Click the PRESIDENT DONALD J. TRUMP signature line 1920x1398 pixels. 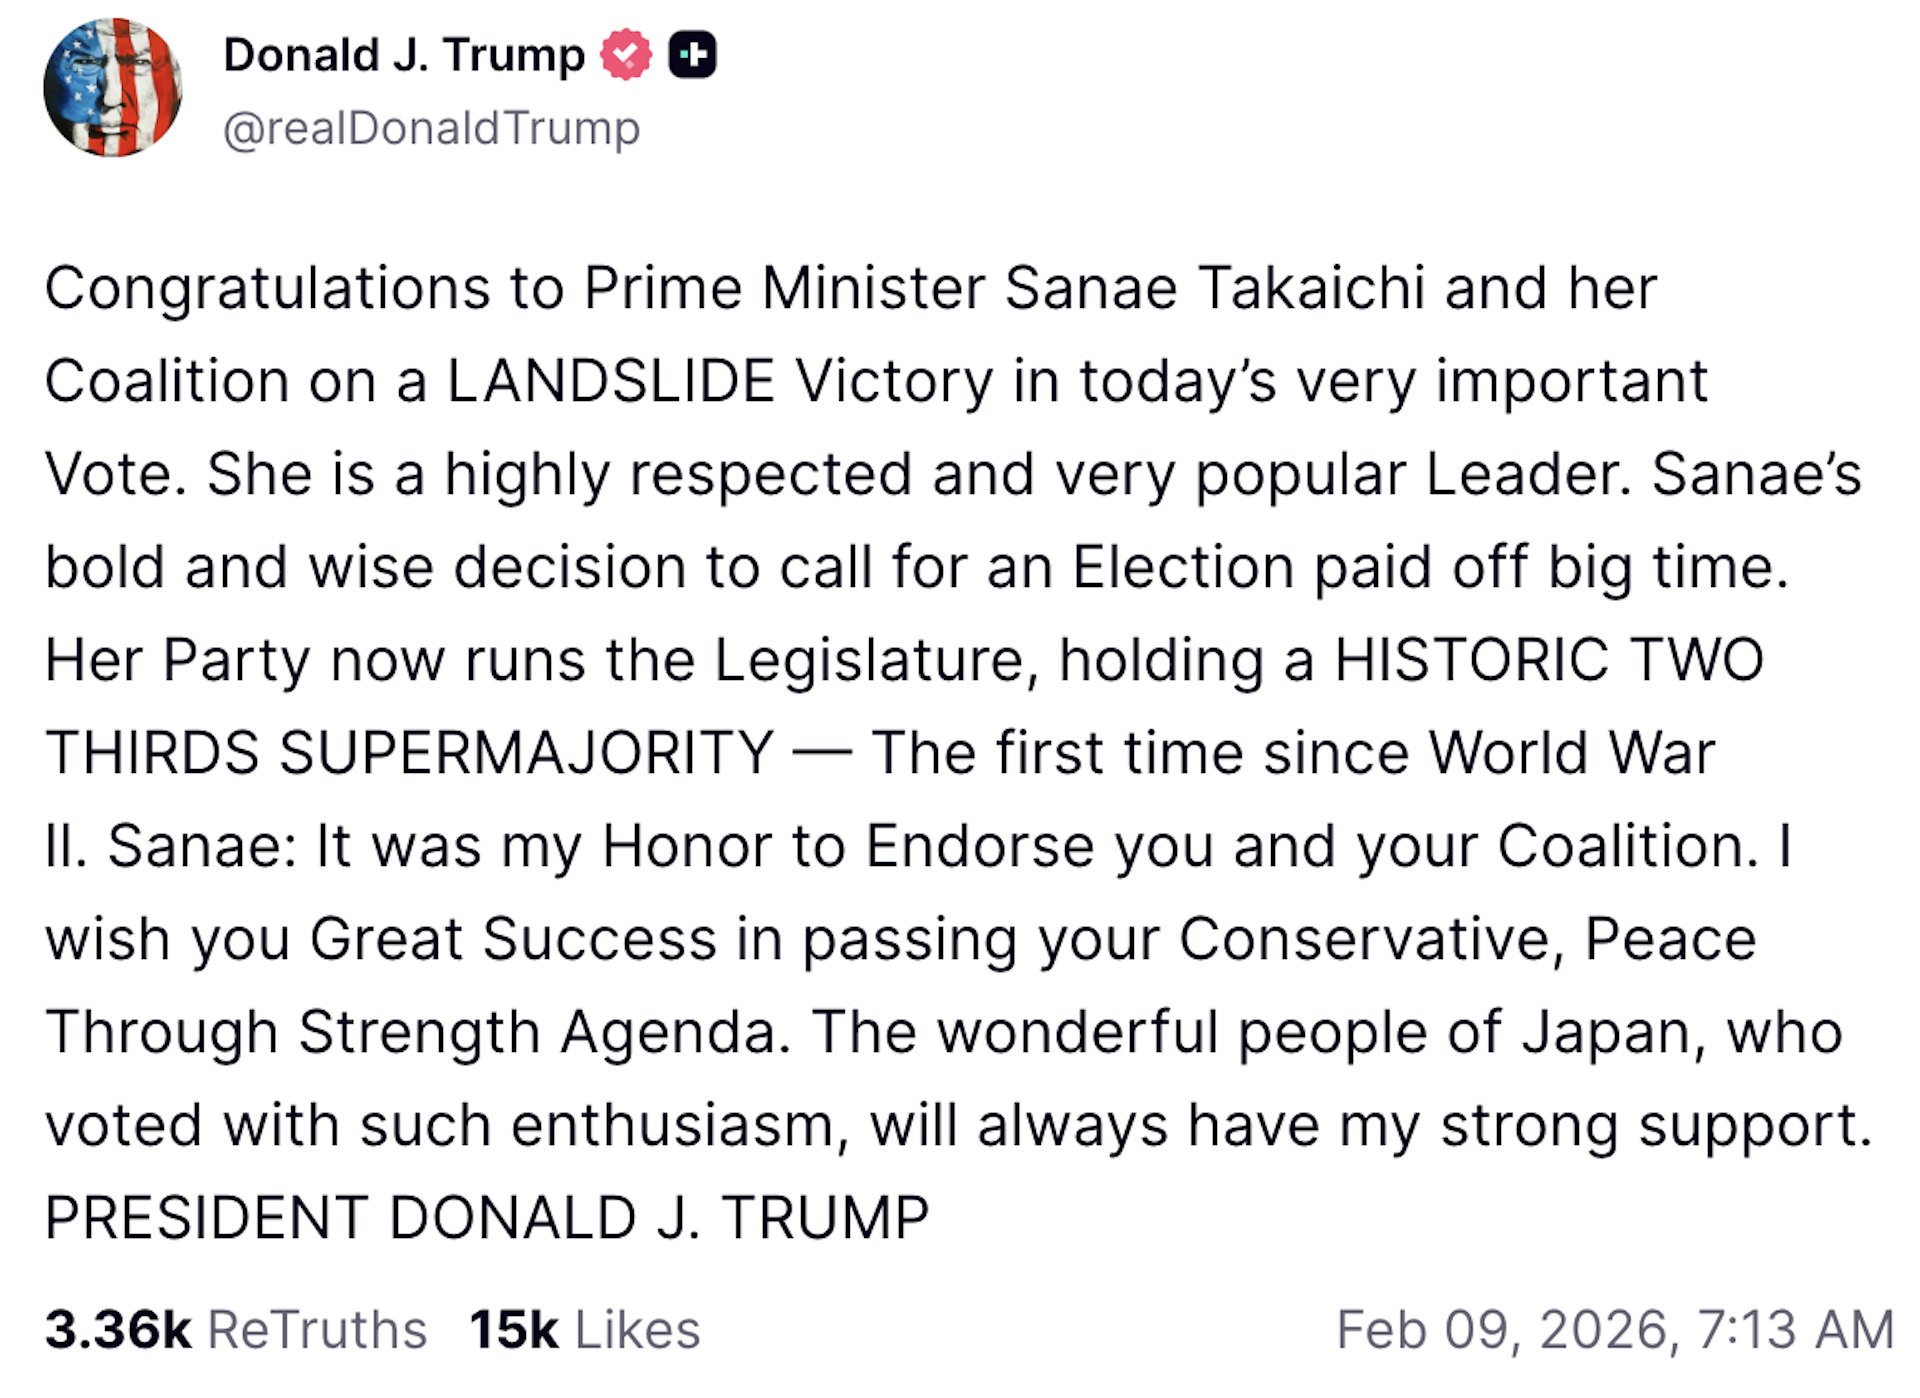pos(490,1215)
